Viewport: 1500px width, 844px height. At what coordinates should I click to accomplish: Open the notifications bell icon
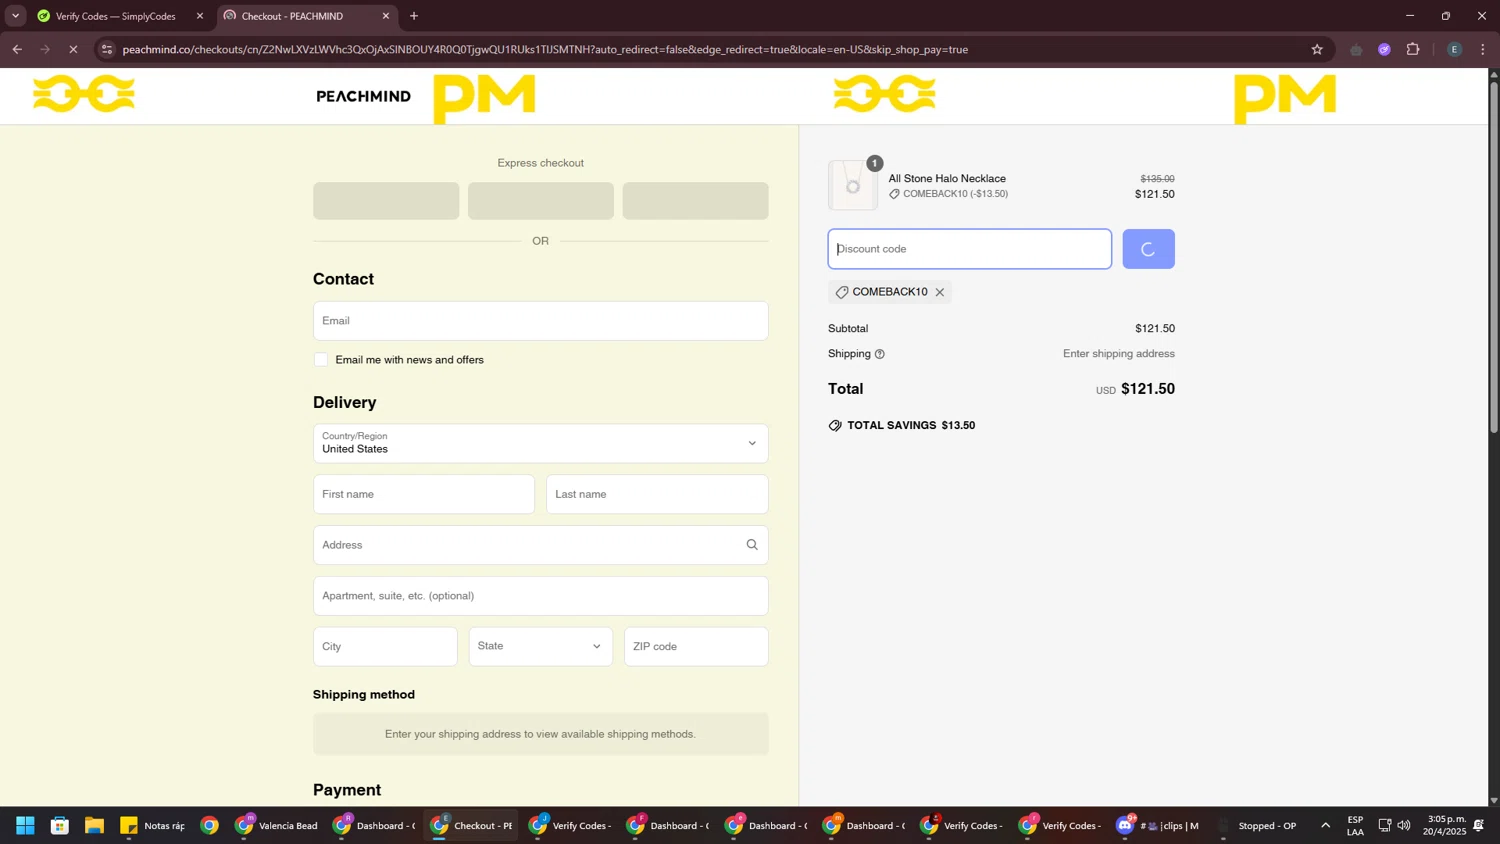(x=1479, y=826)
